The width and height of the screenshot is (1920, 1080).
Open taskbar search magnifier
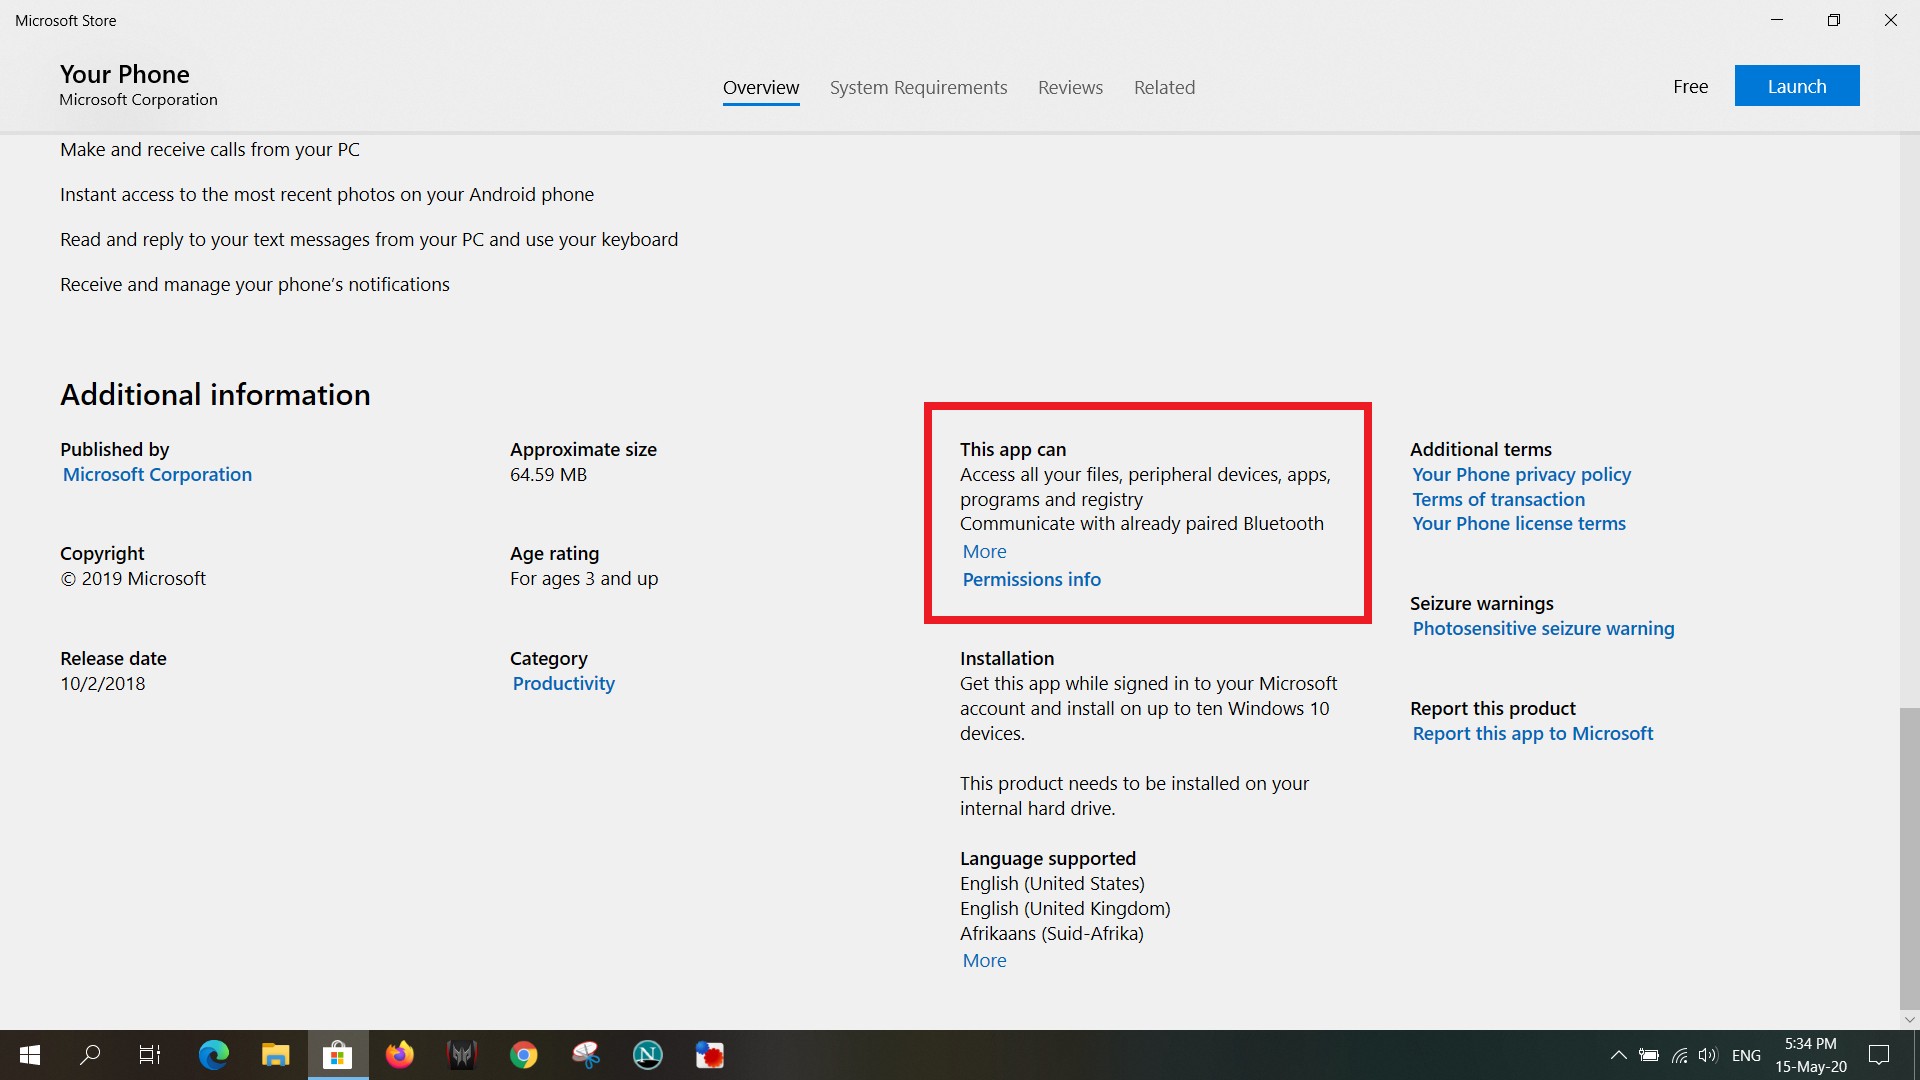click(90, 1055)
